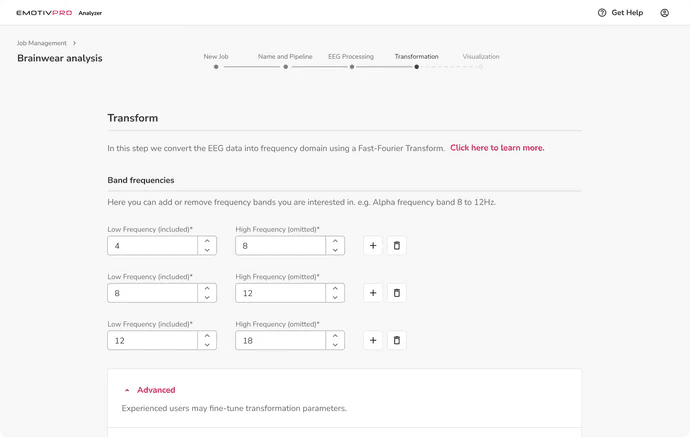Add a band after the 12–18 row
The height and width of the screenshot is (438, 690).
[x=373, y=340]
